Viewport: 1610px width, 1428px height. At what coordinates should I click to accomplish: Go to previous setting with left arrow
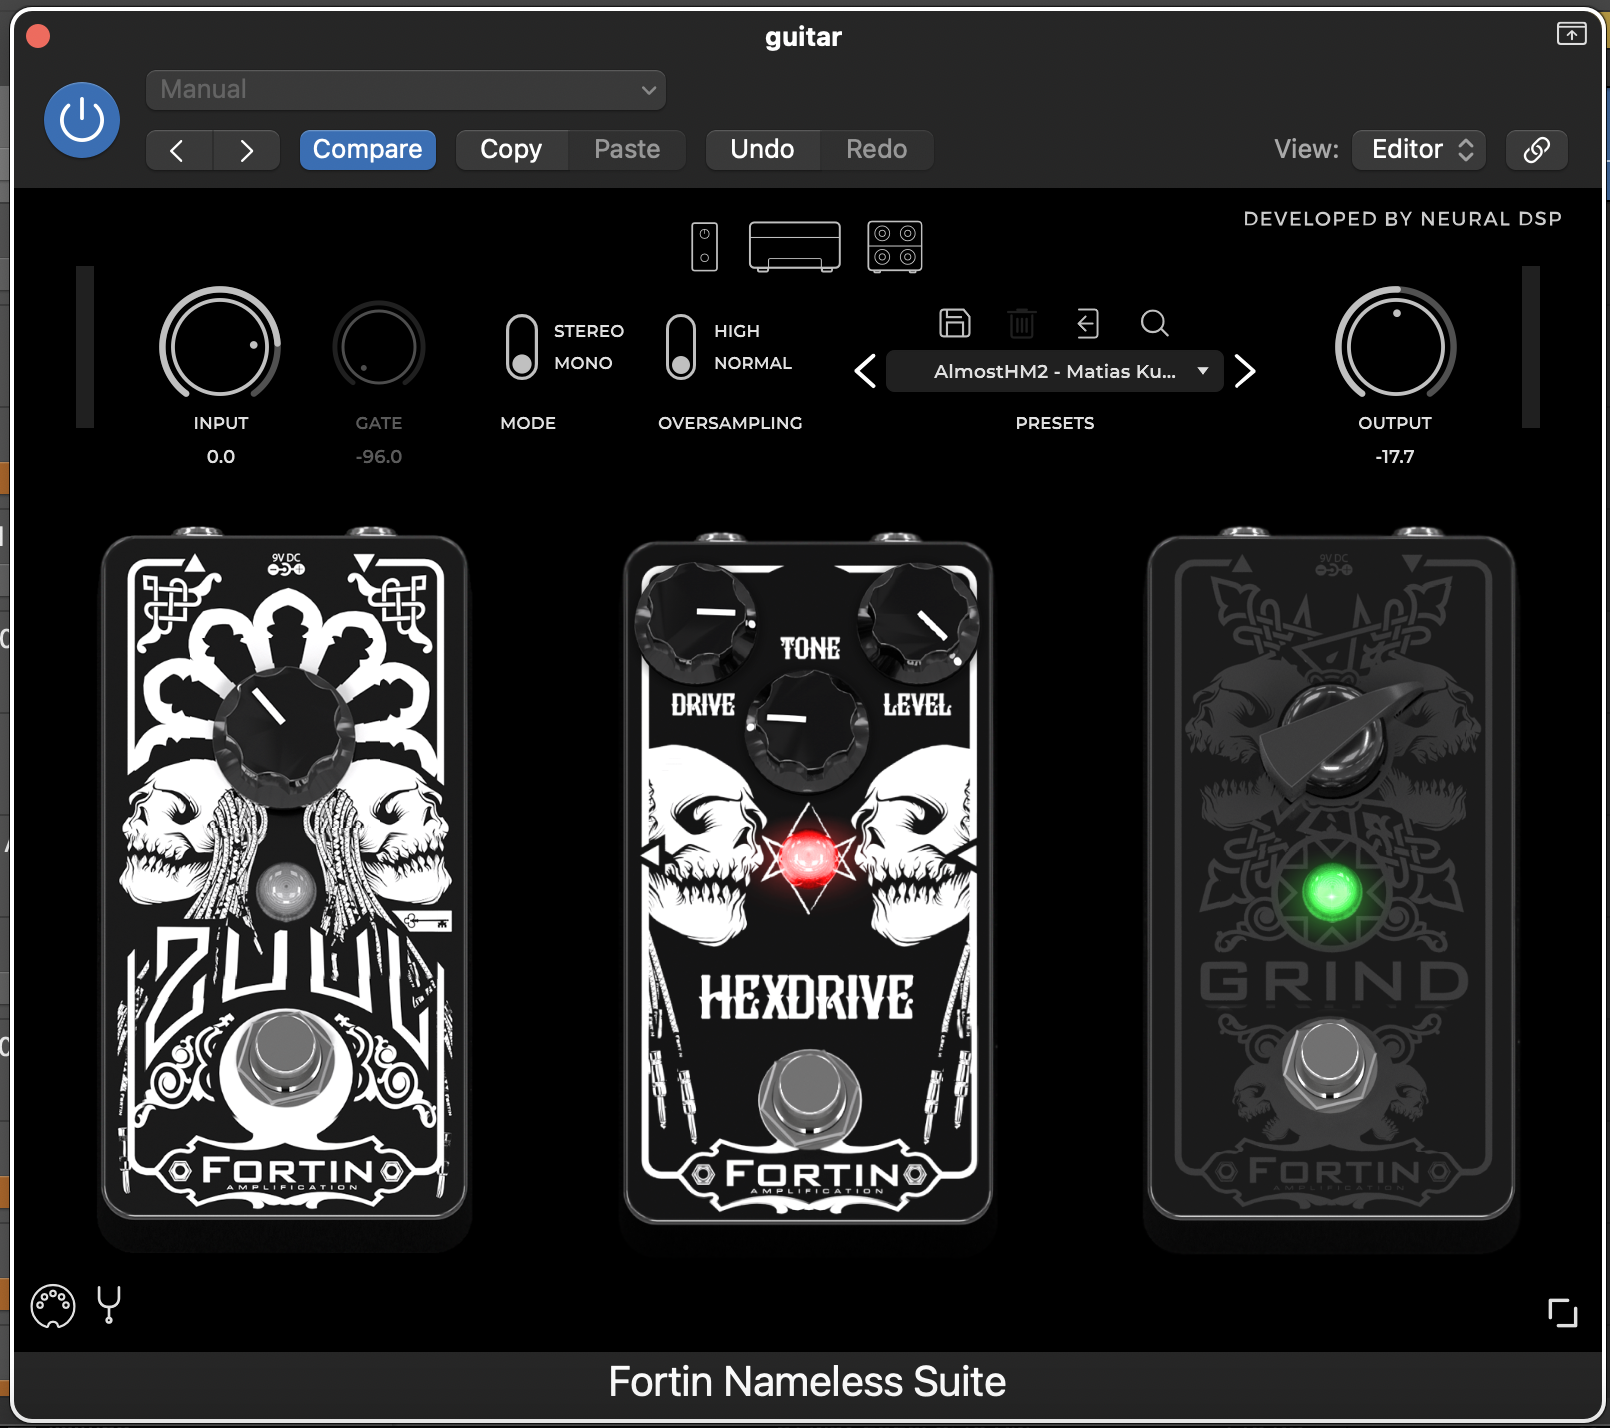pyautogui.click(x=179, y=150)
